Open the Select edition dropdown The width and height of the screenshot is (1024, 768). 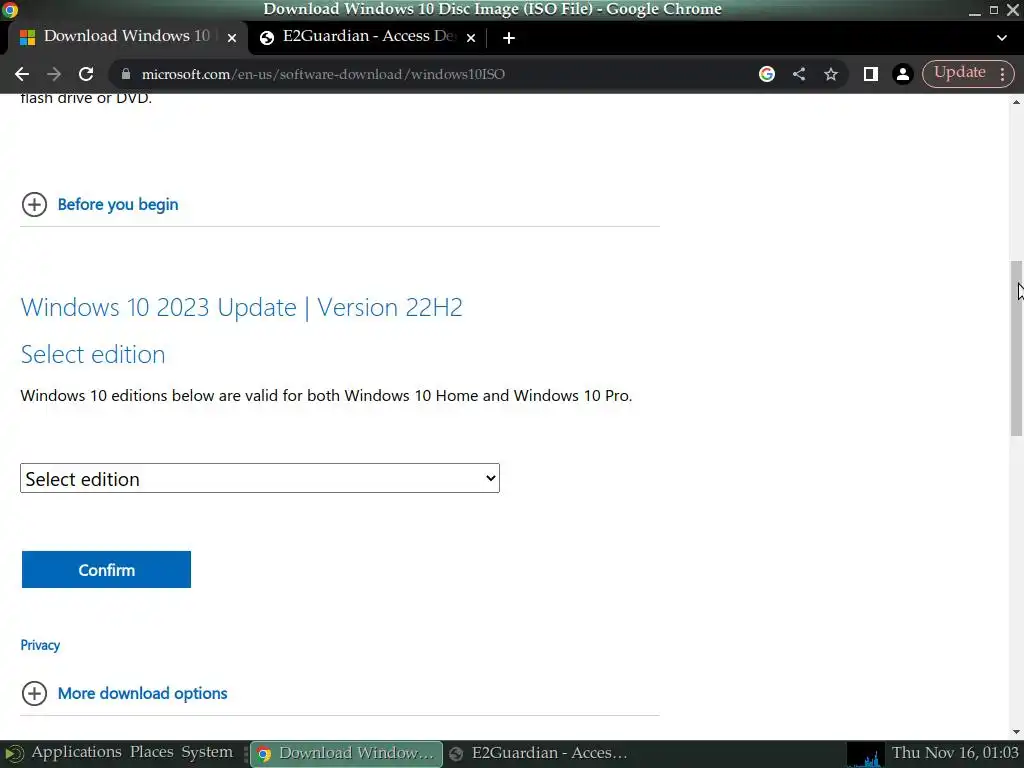[260, 478]
